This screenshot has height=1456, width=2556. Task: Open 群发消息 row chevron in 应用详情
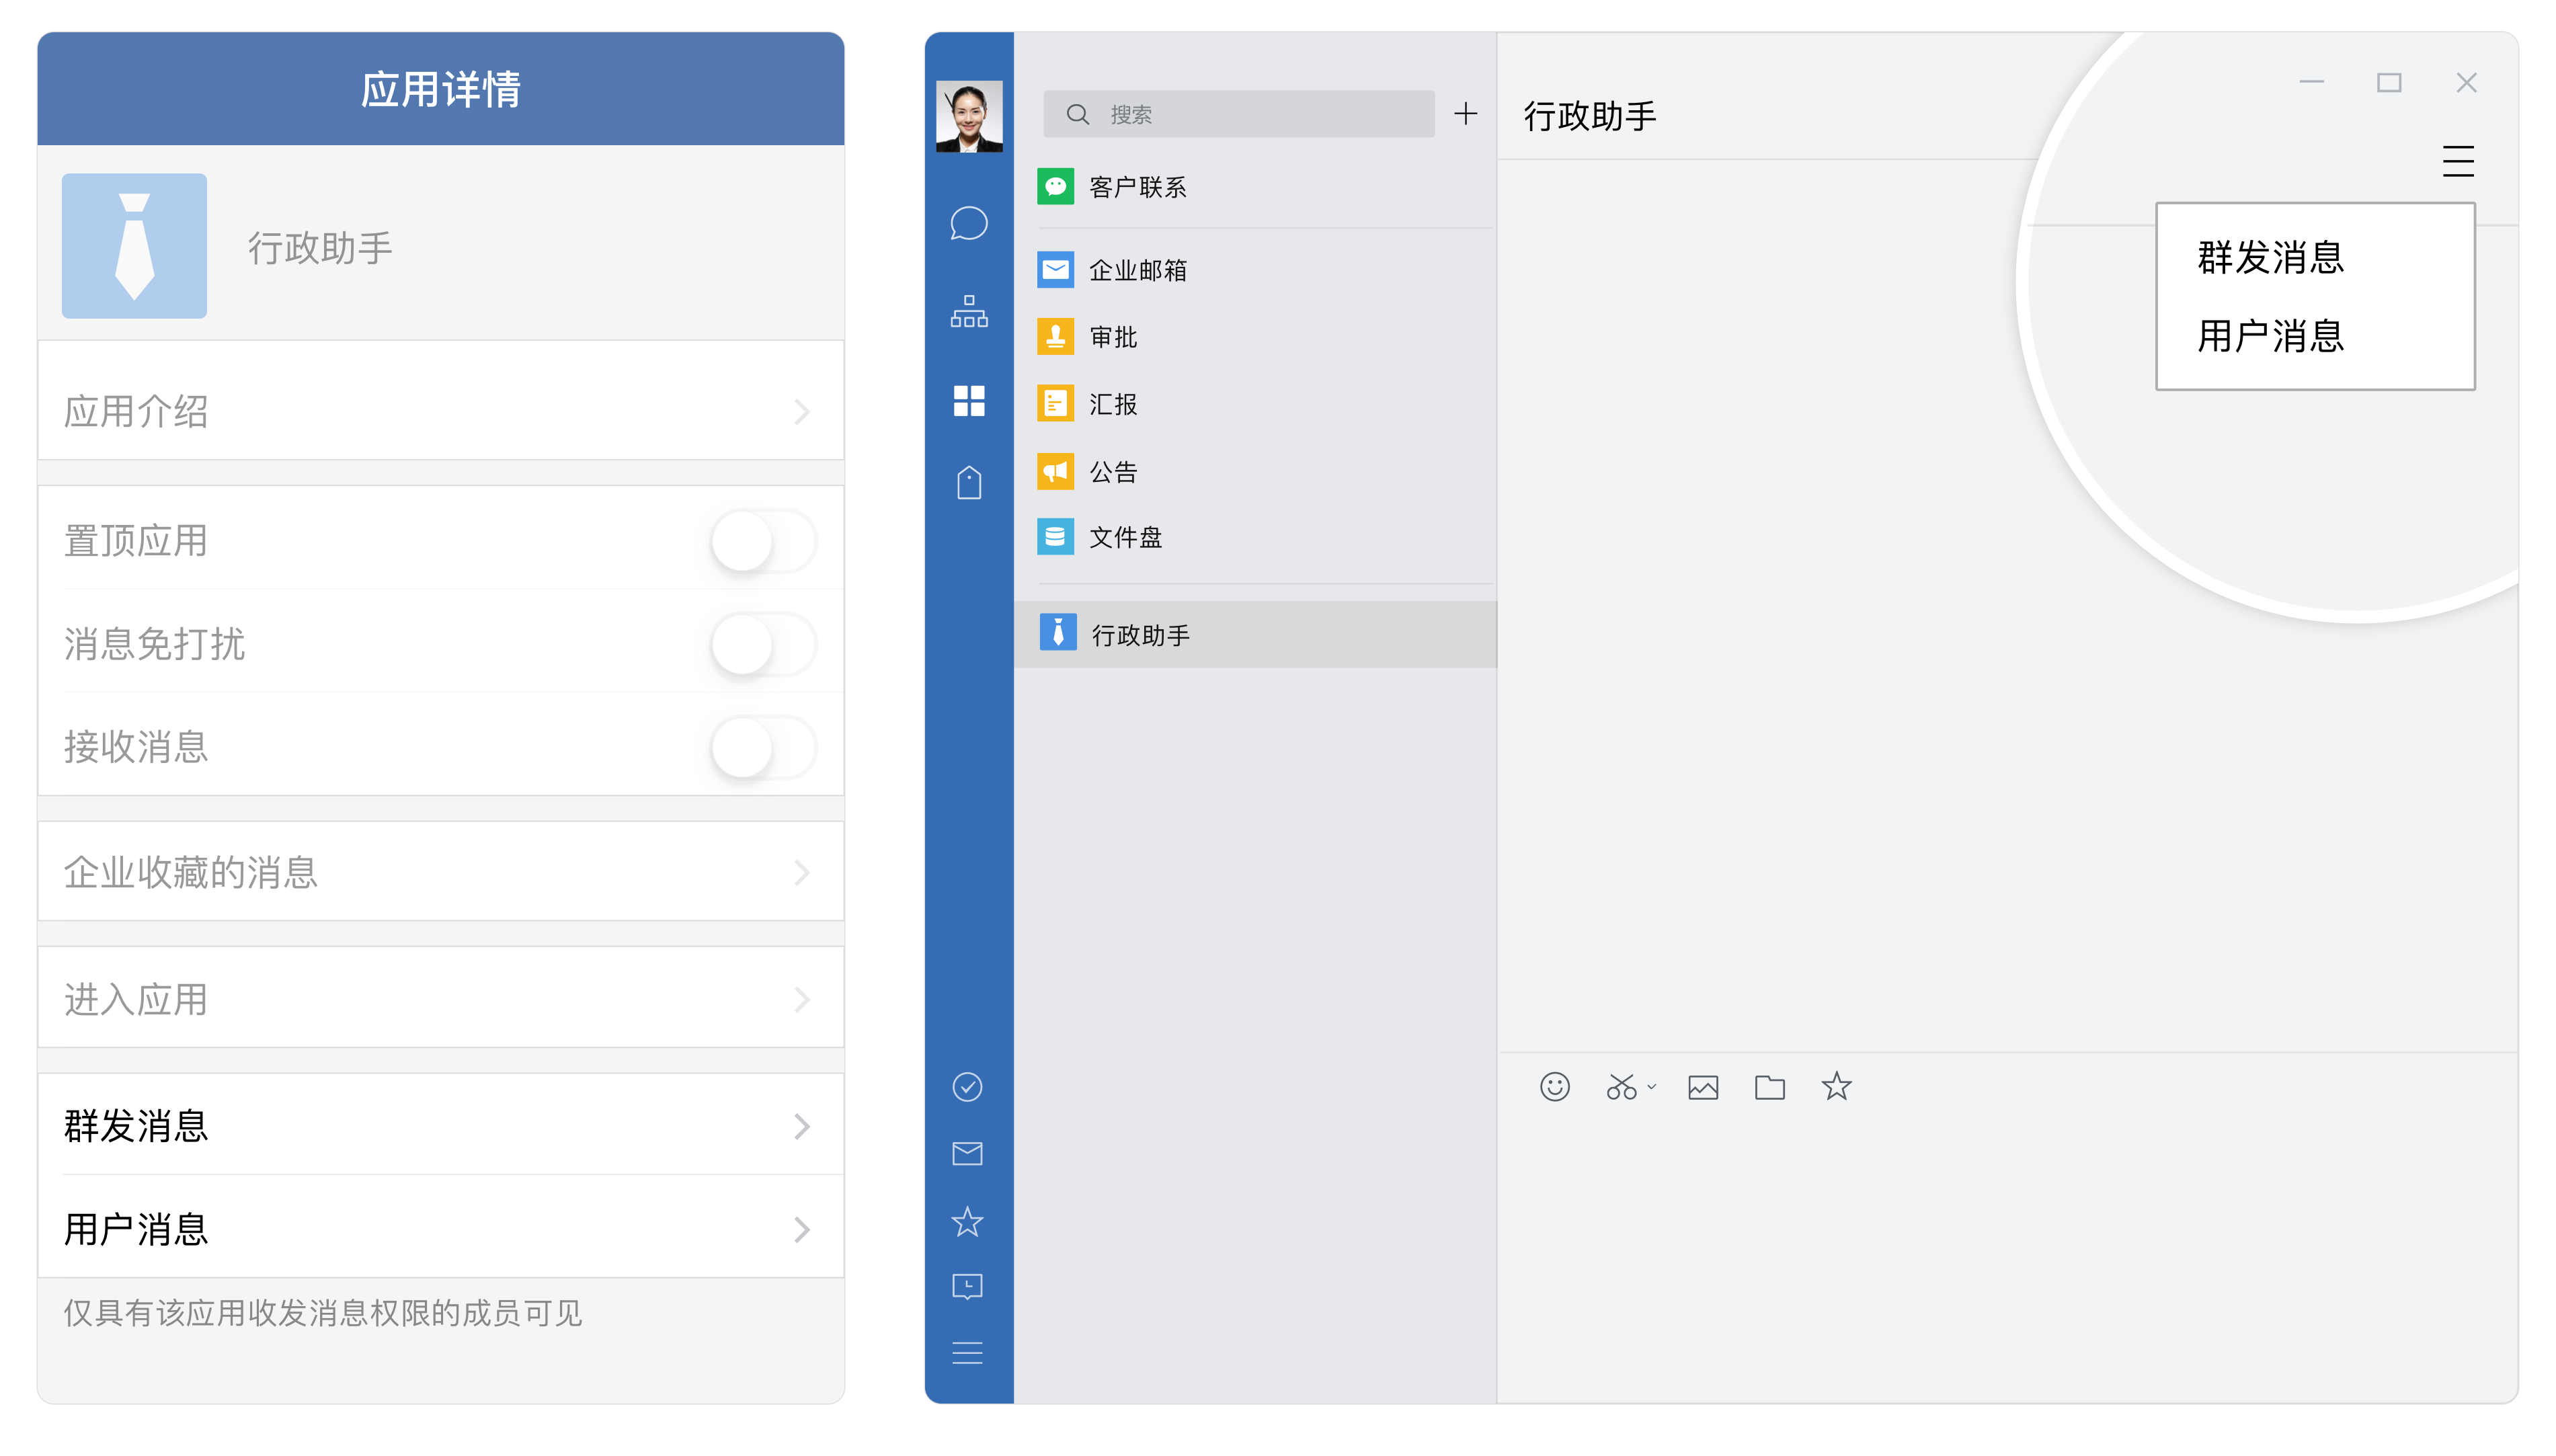[801, 1127]
